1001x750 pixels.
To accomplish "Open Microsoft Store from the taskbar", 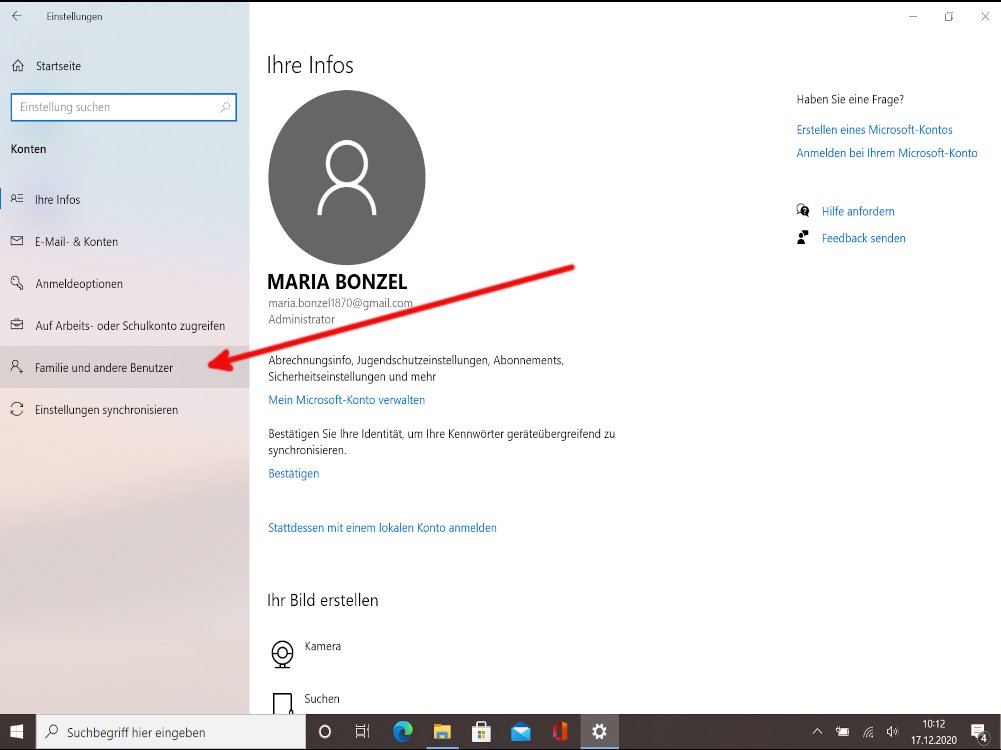I will click(481, 731).
